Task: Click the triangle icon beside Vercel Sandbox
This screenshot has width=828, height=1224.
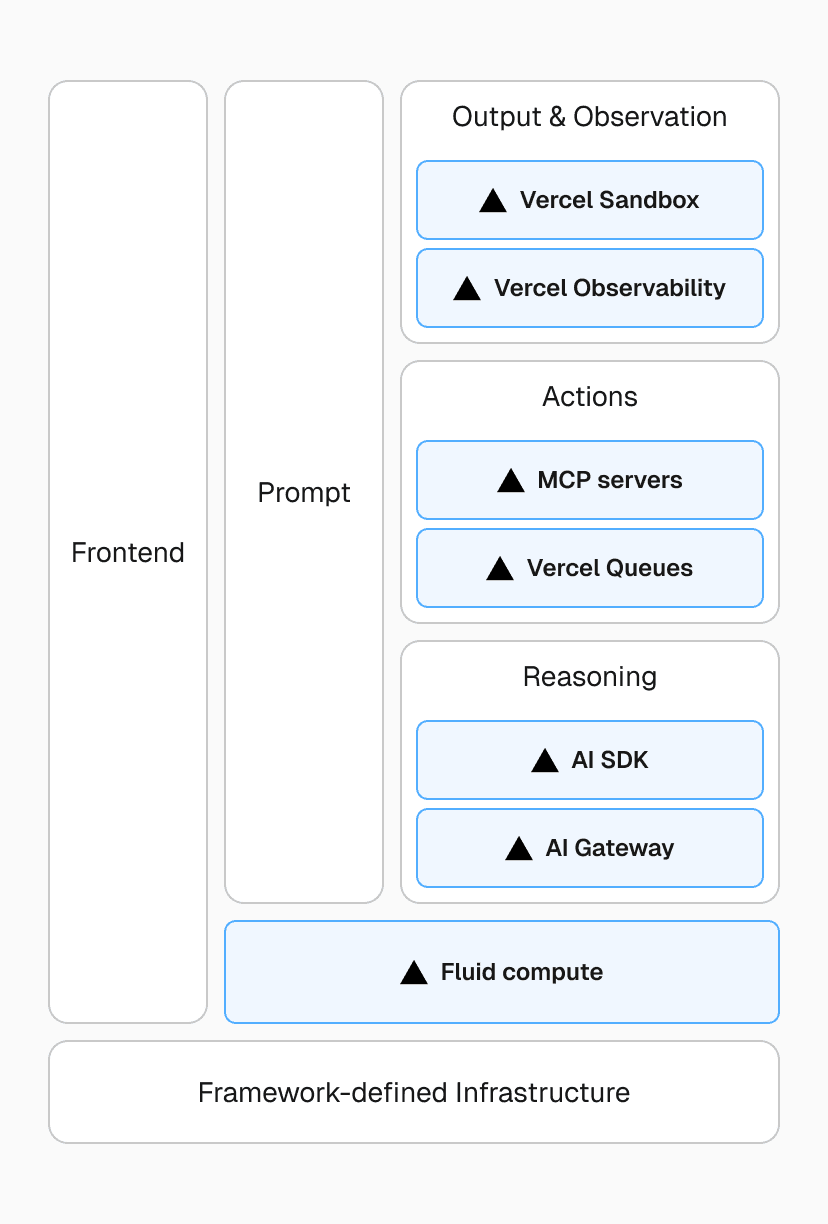Action: tap(493, 201)
